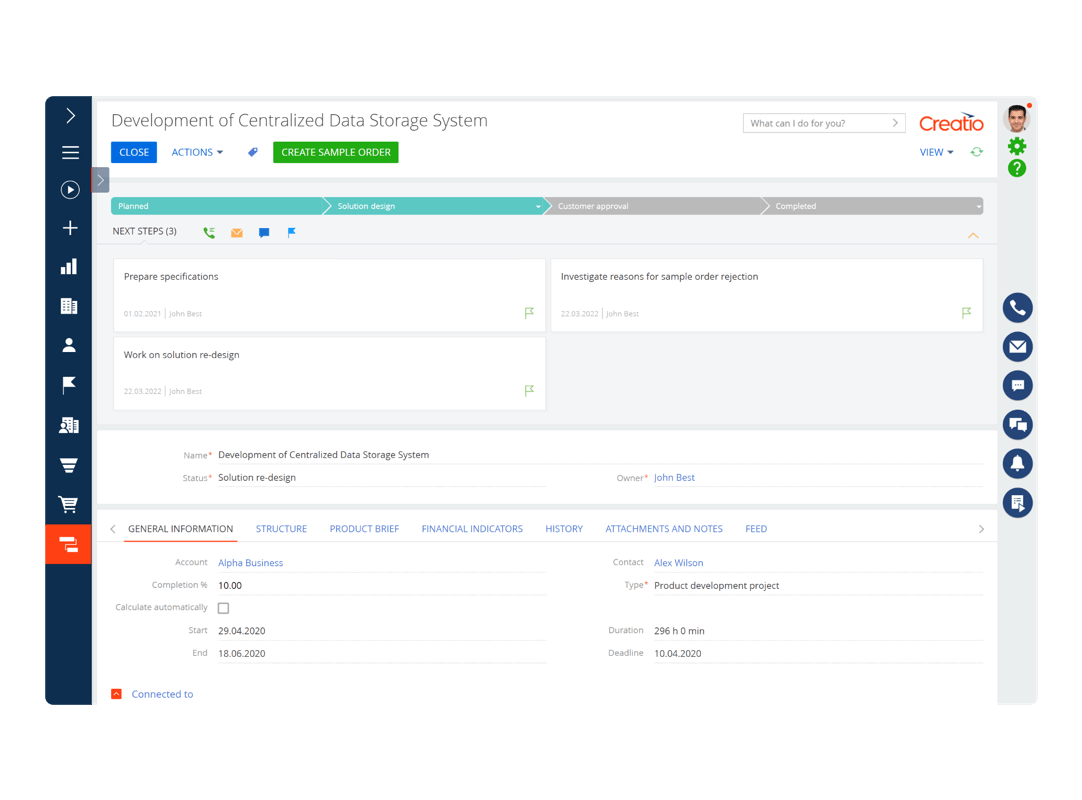Open the Alpha Business account link

click(250, 563)
